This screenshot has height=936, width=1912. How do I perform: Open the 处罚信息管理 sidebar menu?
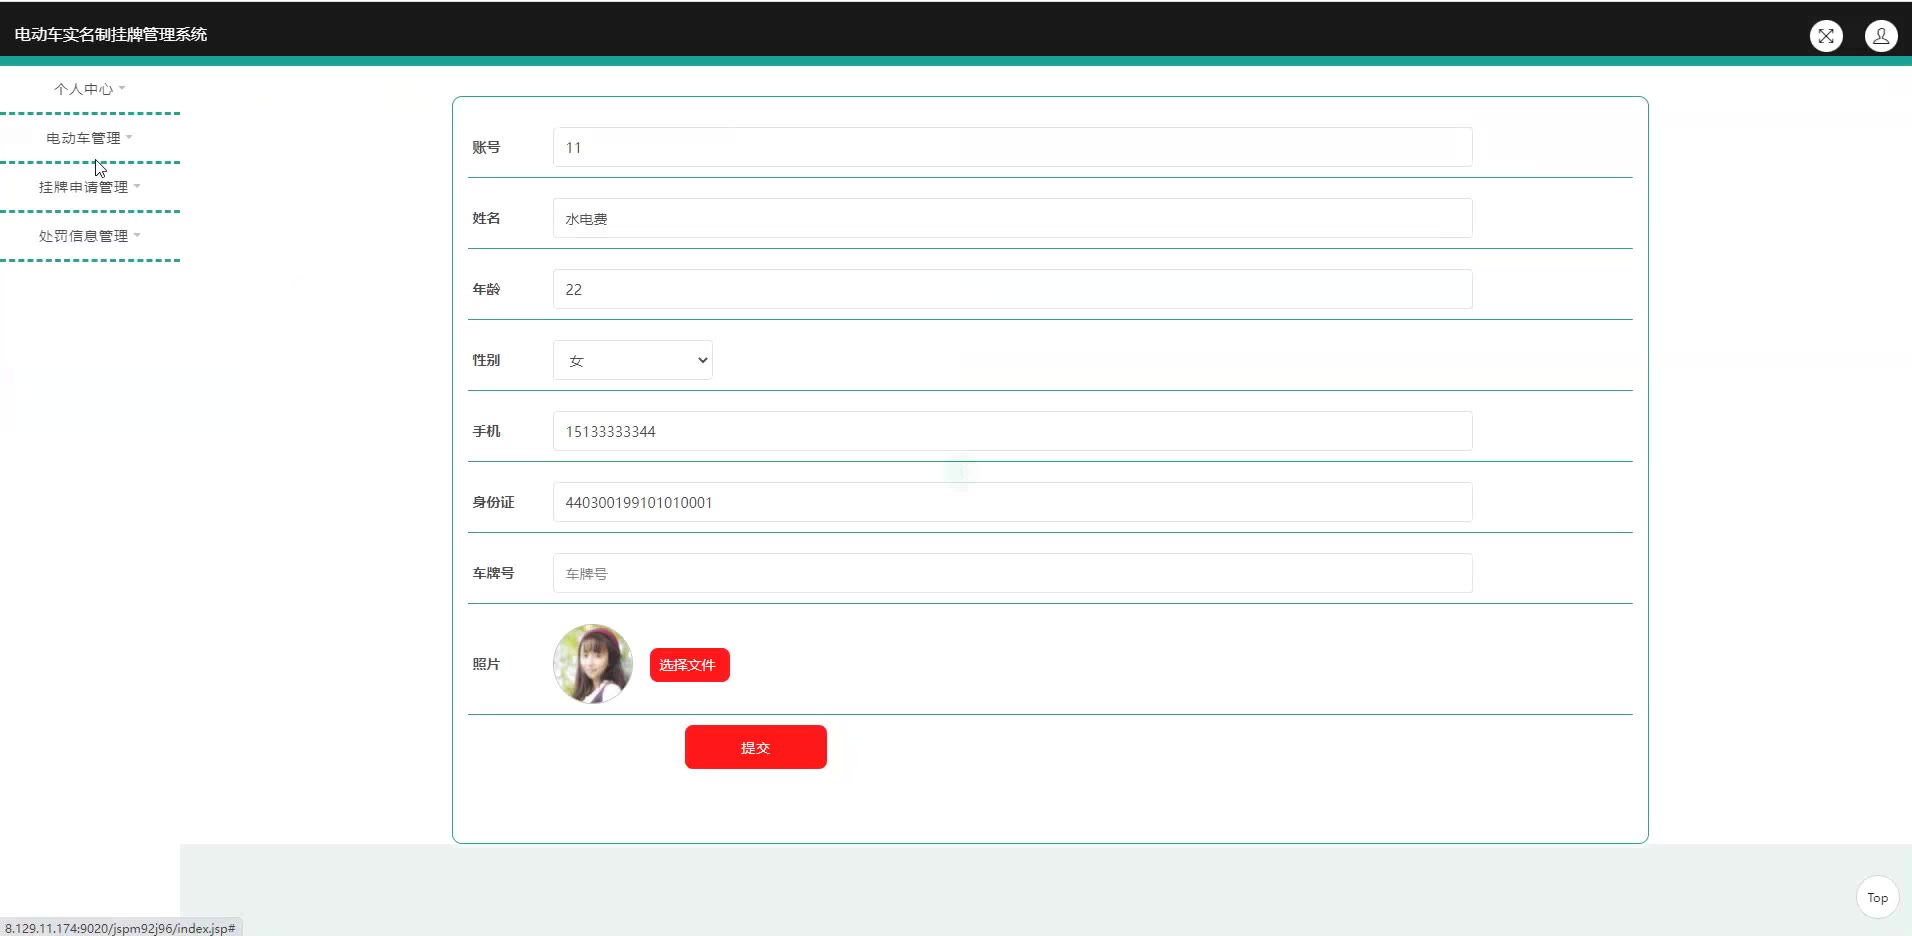click(90, 236)
